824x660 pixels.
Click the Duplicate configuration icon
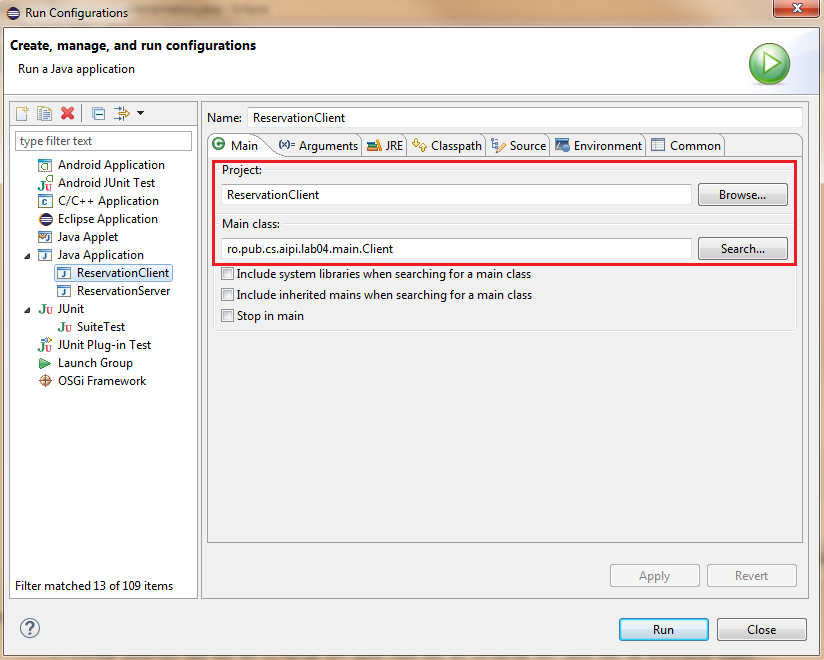(x=45, y=113)
